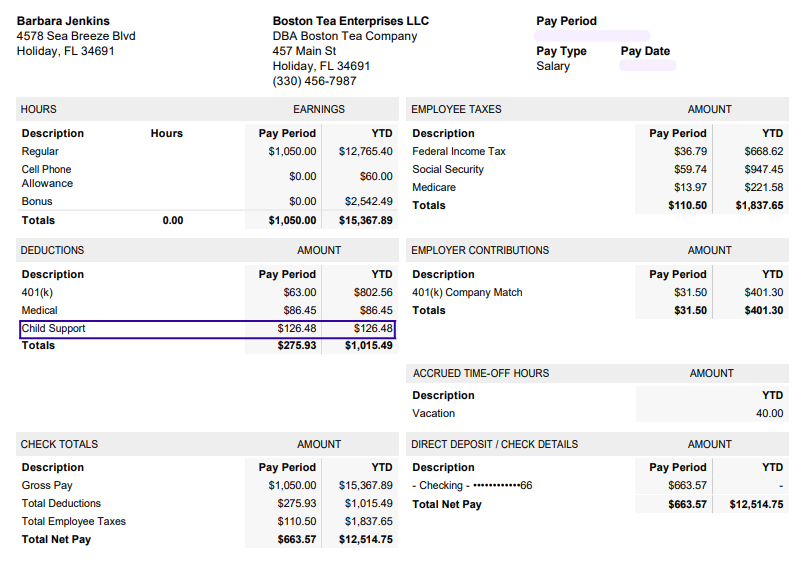Select the Barbara Jenkins employee name
803x569 pixels.
pos(63,21)
